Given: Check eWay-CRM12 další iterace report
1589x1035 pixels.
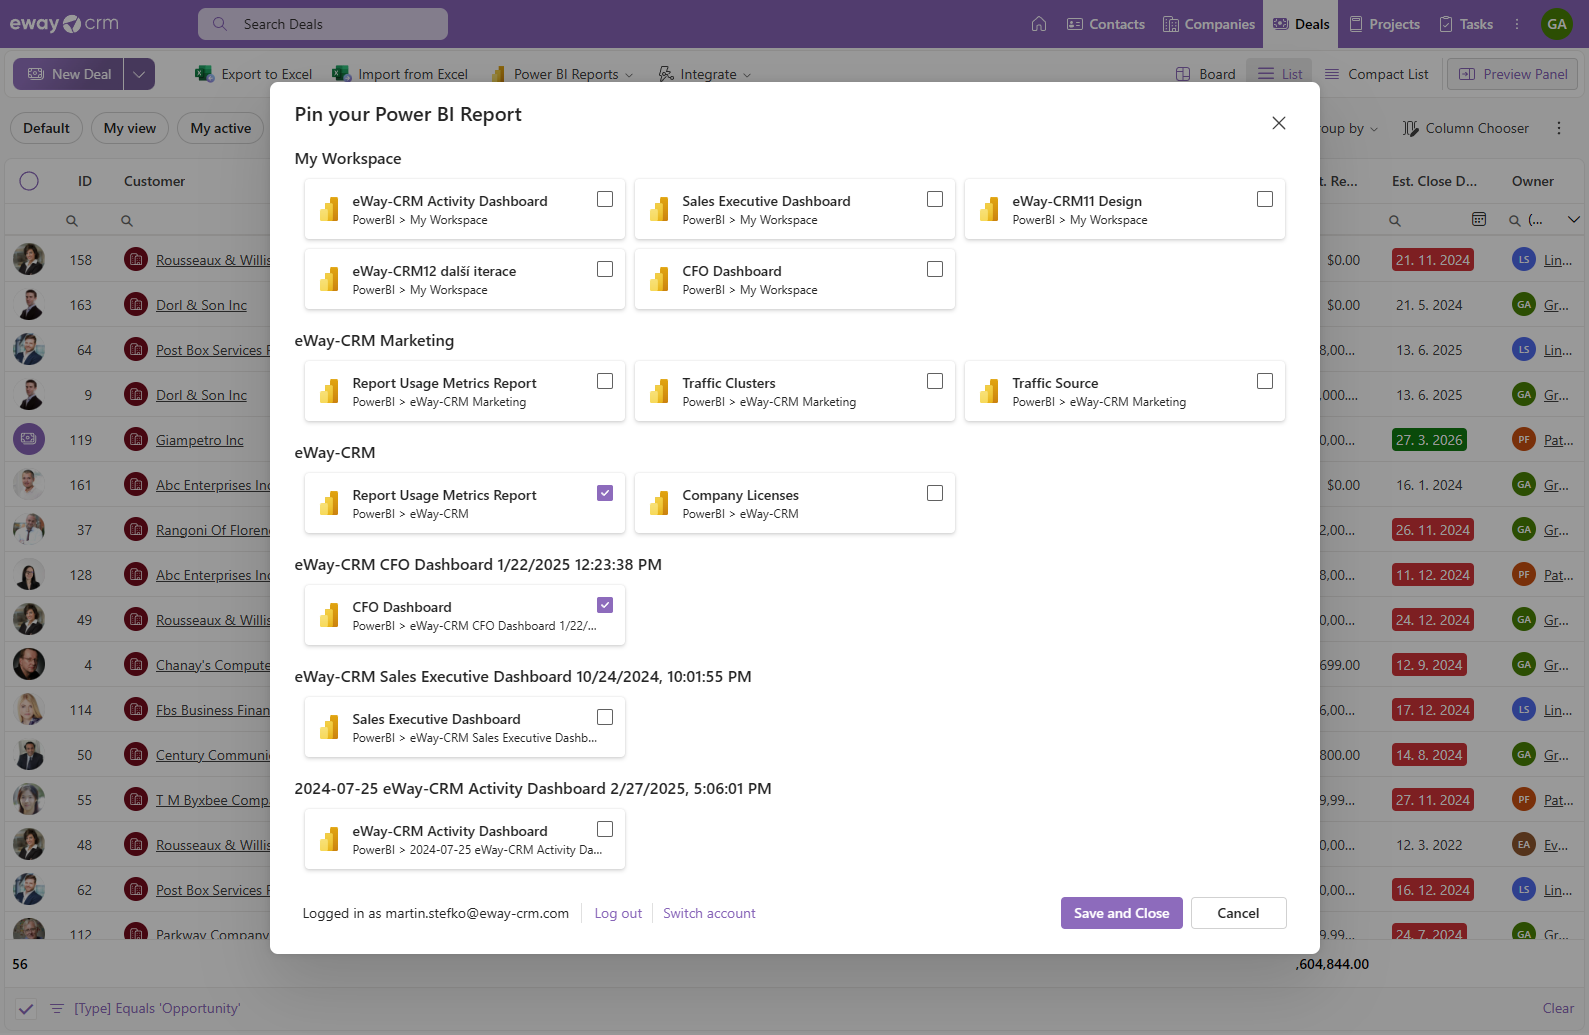Looking at the screenshot, I should point(605,269).
